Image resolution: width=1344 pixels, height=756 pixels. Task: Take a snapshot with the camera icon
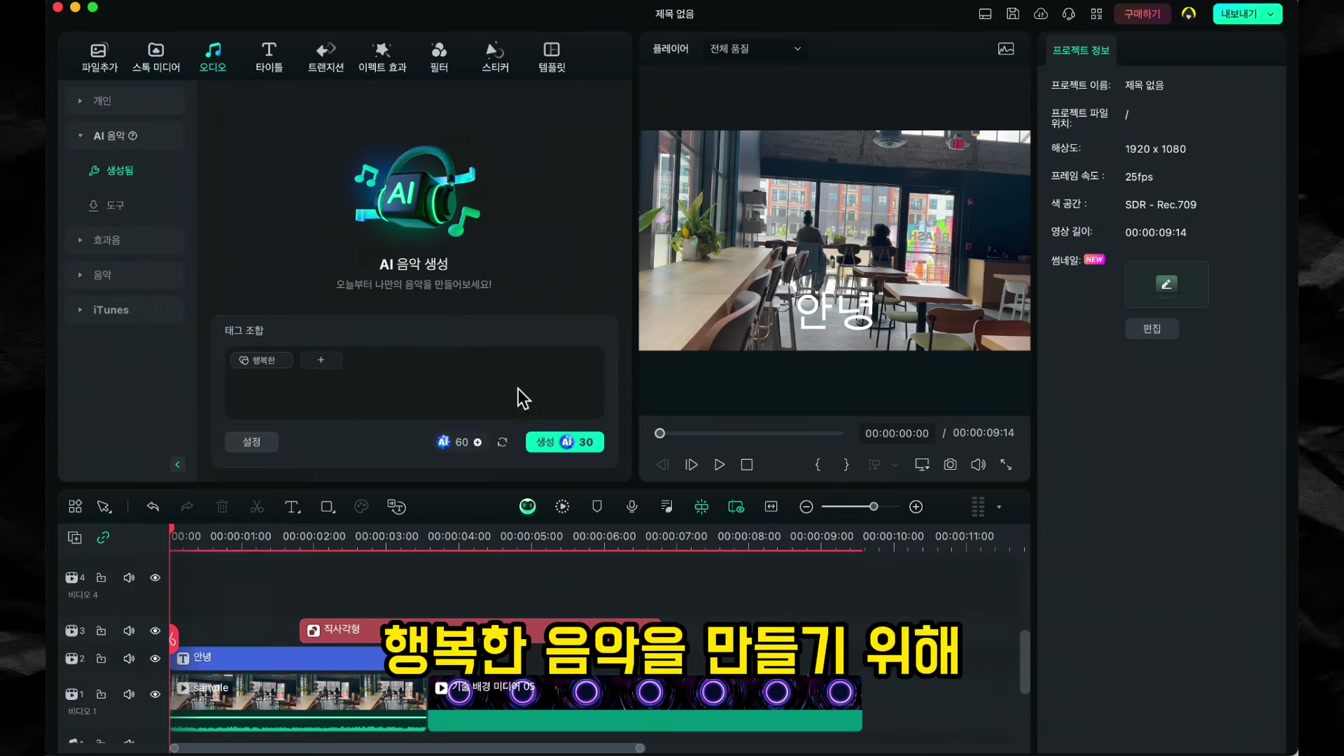[950, 465]
